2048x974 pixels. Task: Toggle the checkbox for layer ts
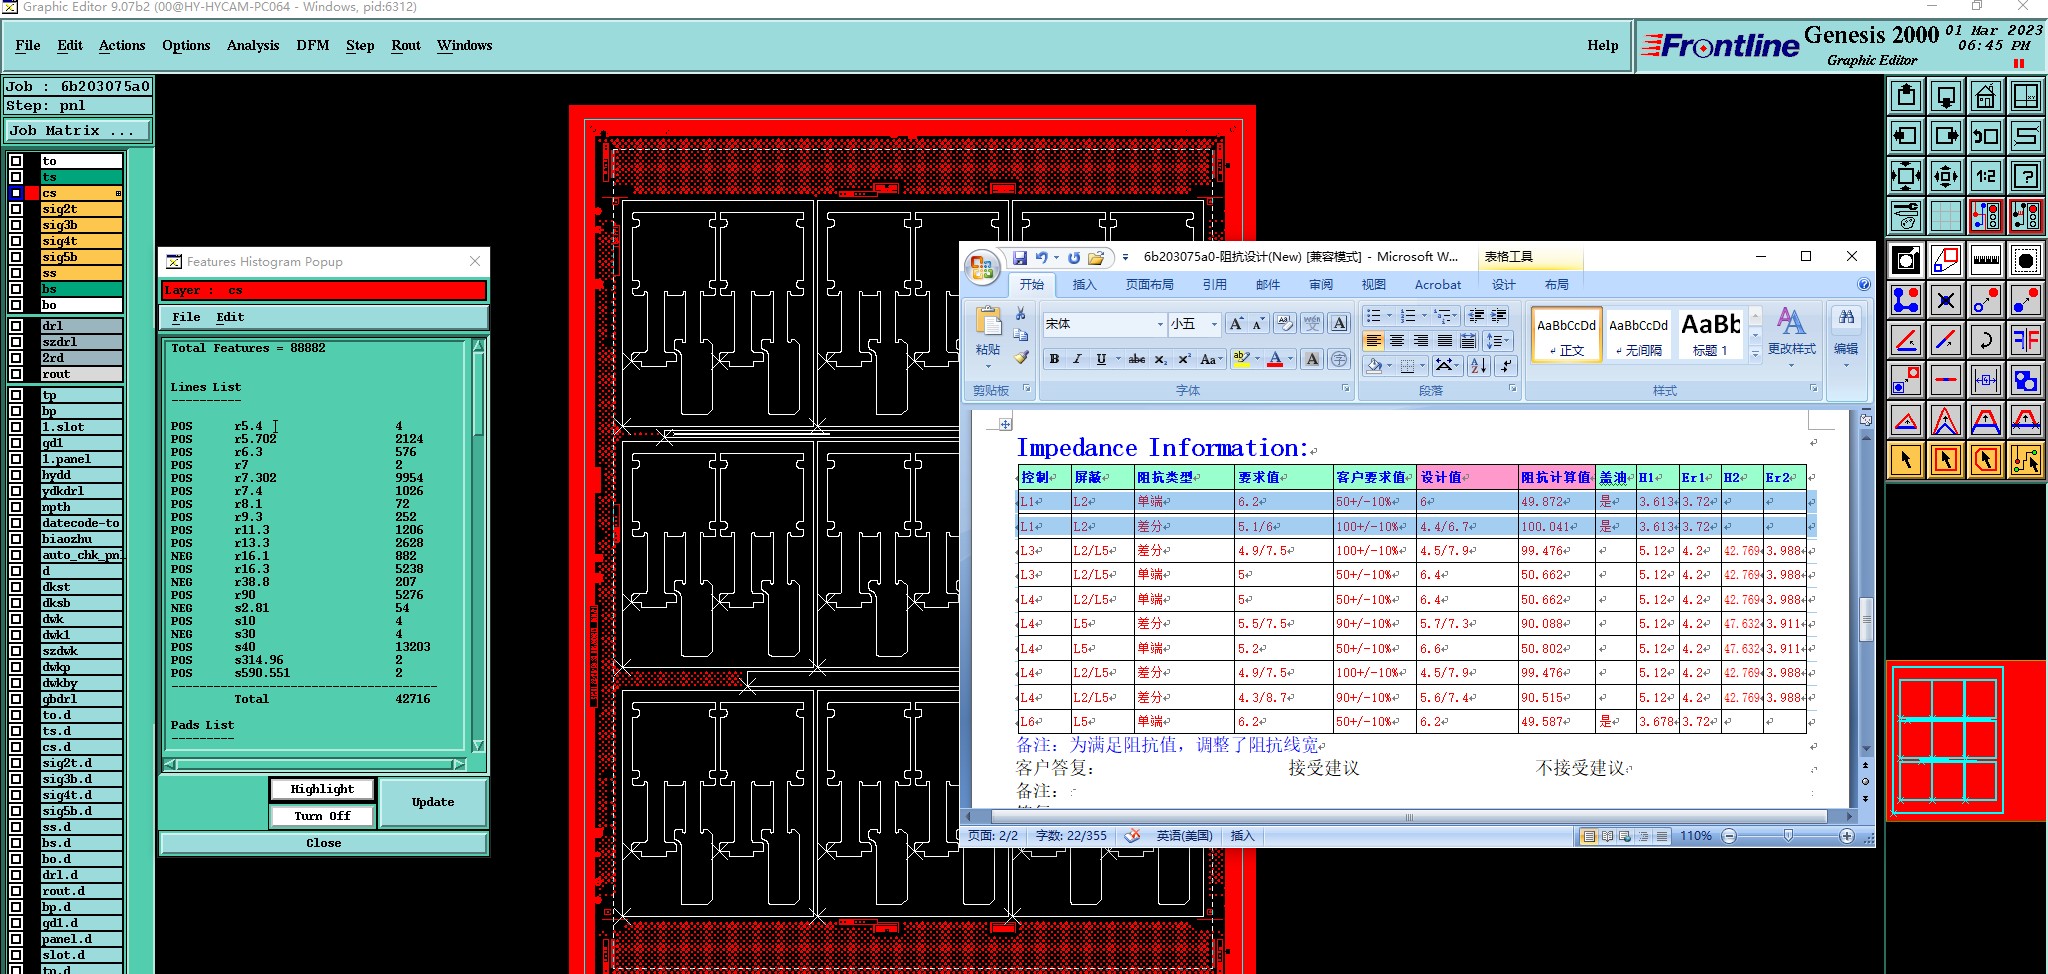[16, 177]
